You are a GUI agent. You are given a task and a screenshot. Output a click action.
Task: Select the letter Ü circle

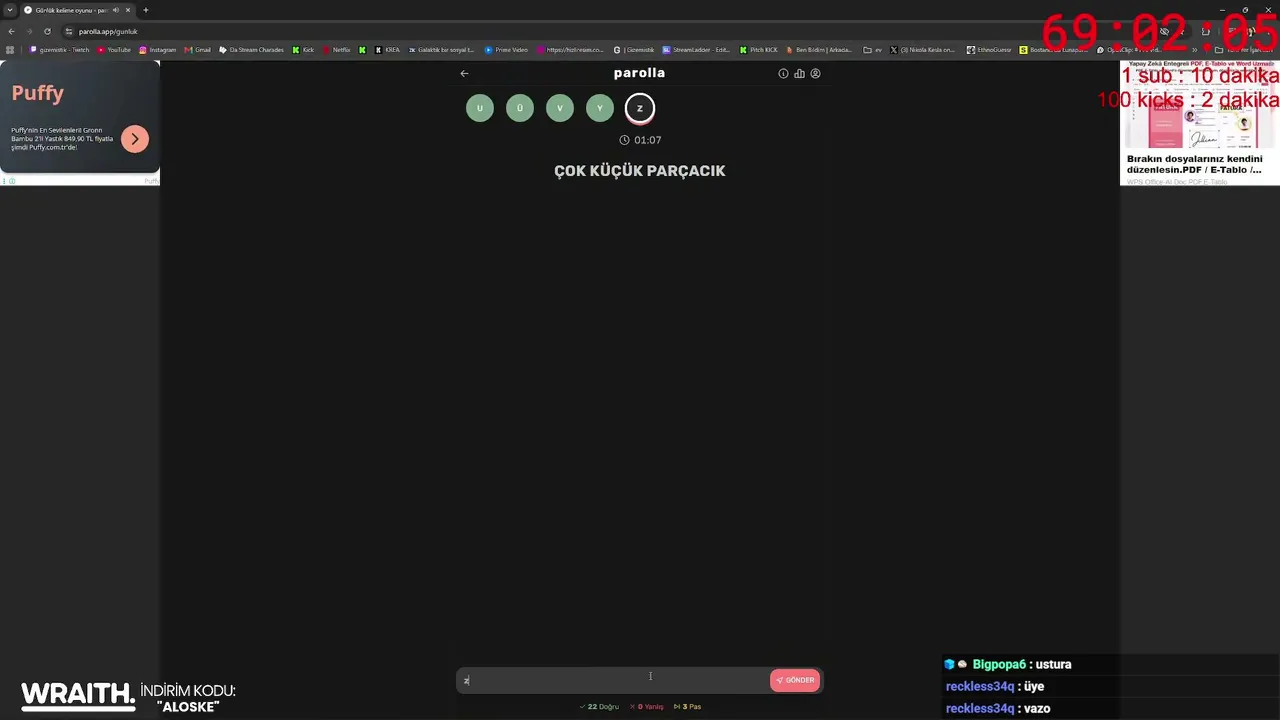tap(520, 108)
